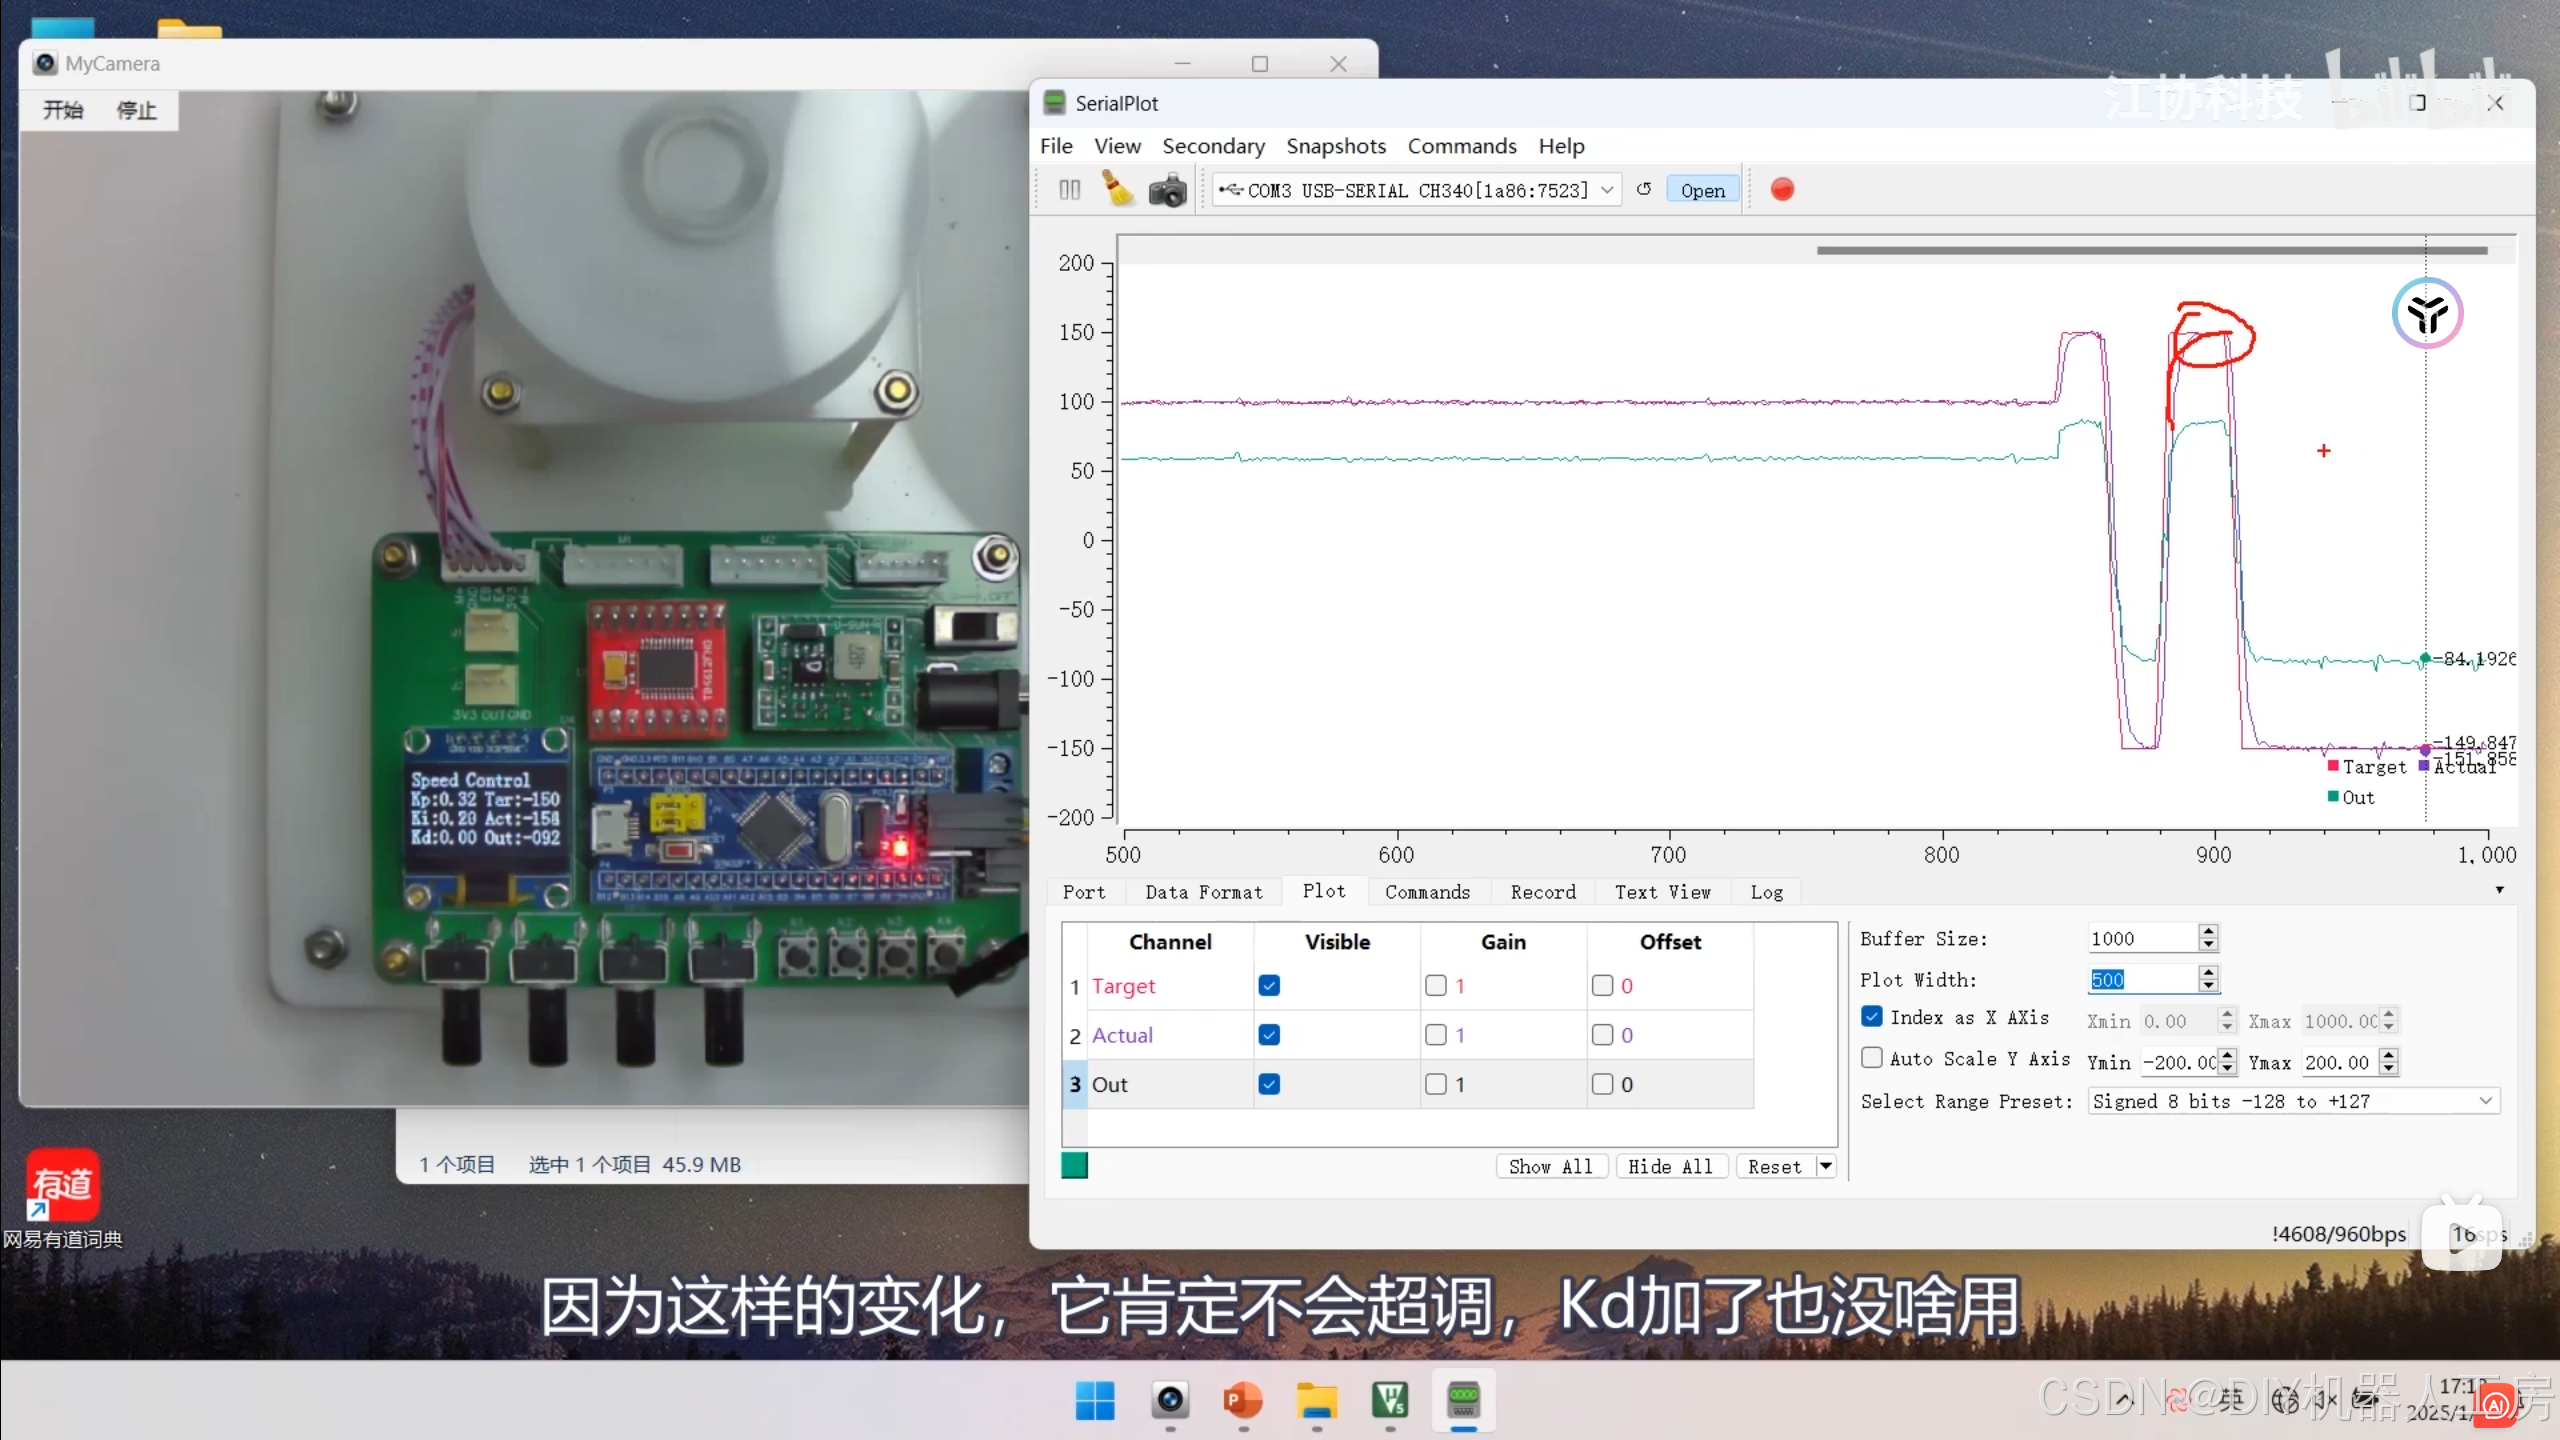Take a snapshot with the camera icon
The height and width of the screenshot is (1440, 2560).
coord(1167,190)
